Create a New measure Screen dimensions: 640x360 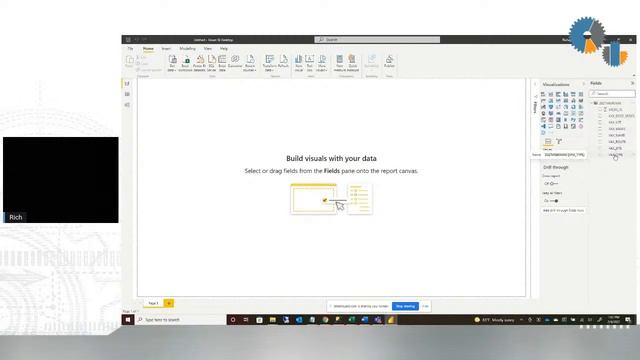click(x=340, y=63)
